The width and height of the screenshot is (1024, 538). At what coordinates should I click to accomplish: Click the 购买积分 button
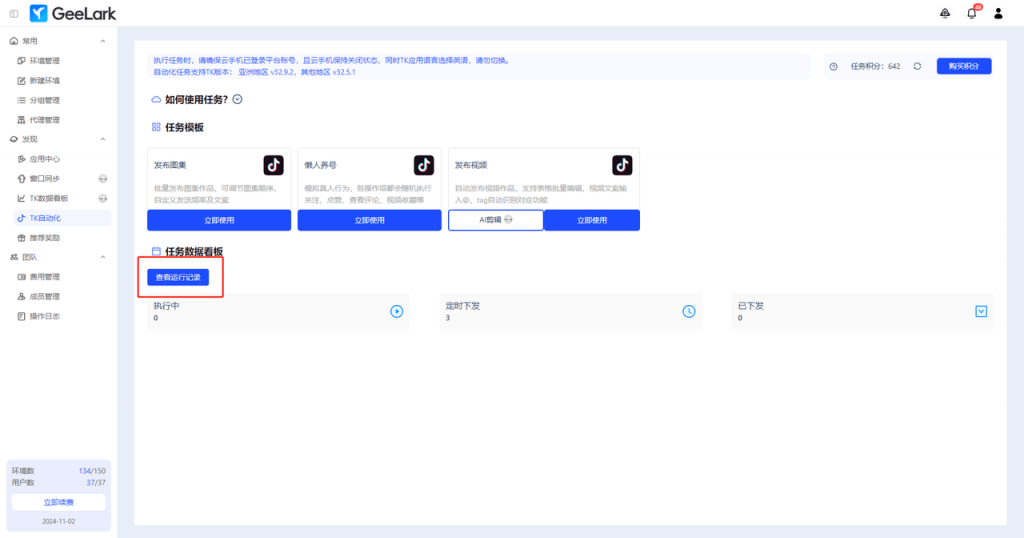(964, 66)
